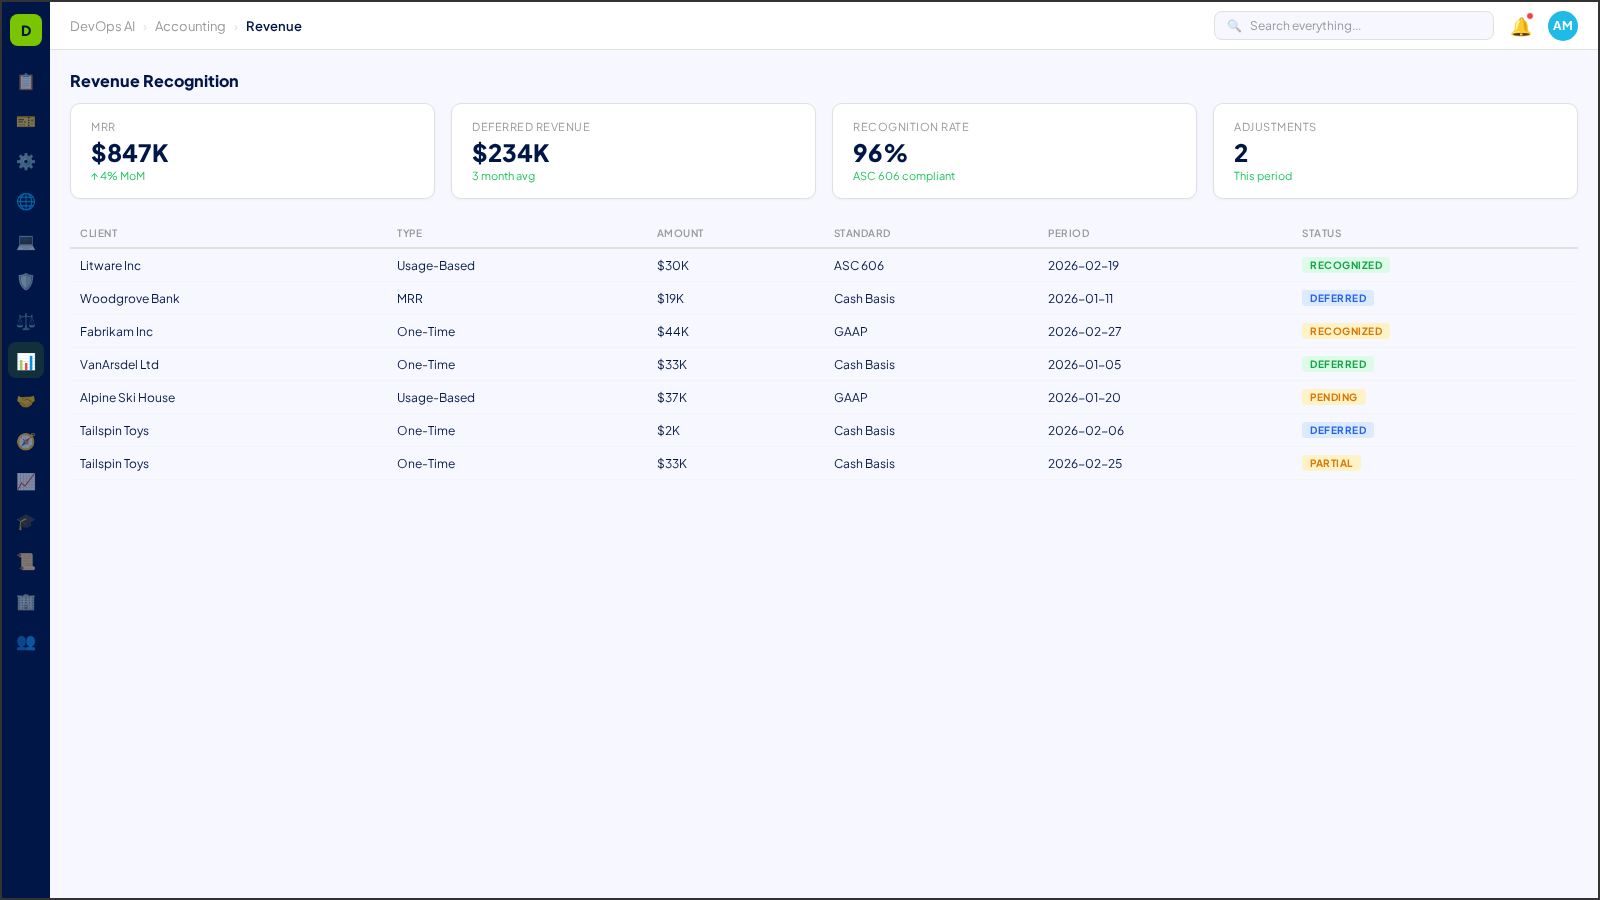Click the laptop icon in the sidebar
This screenshot has height=900, width=1600.
(26, 242)
